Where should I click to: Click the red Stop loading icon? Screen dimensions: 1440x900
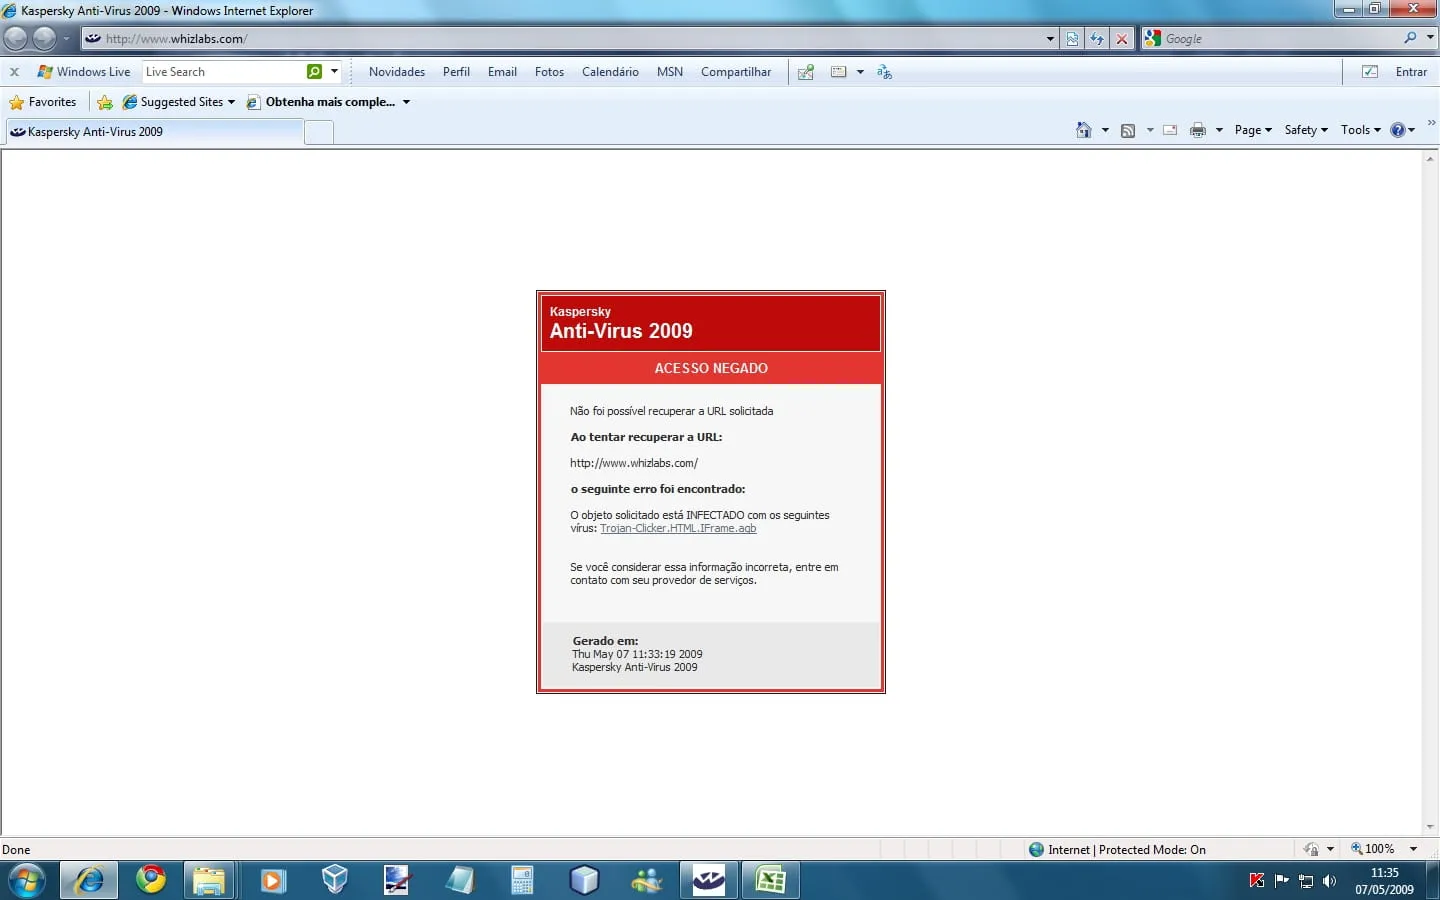point(1122,39)
